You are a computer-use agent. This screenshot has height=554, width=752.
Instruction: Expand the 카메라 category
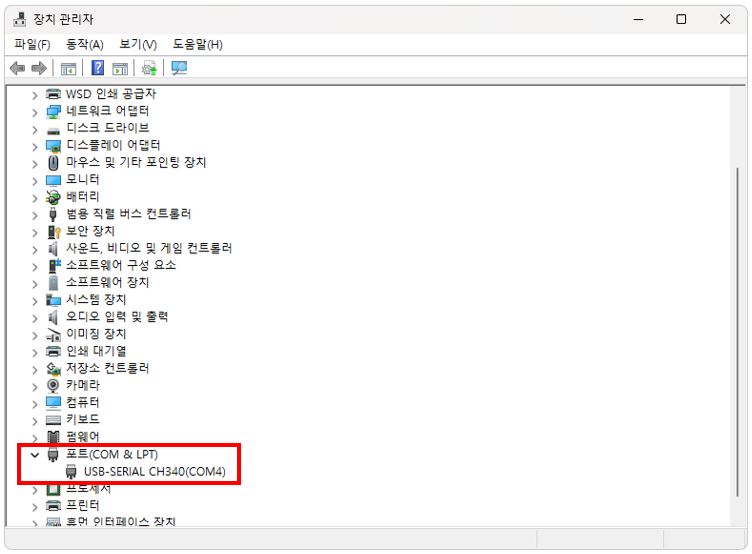[x=34, y=385]
